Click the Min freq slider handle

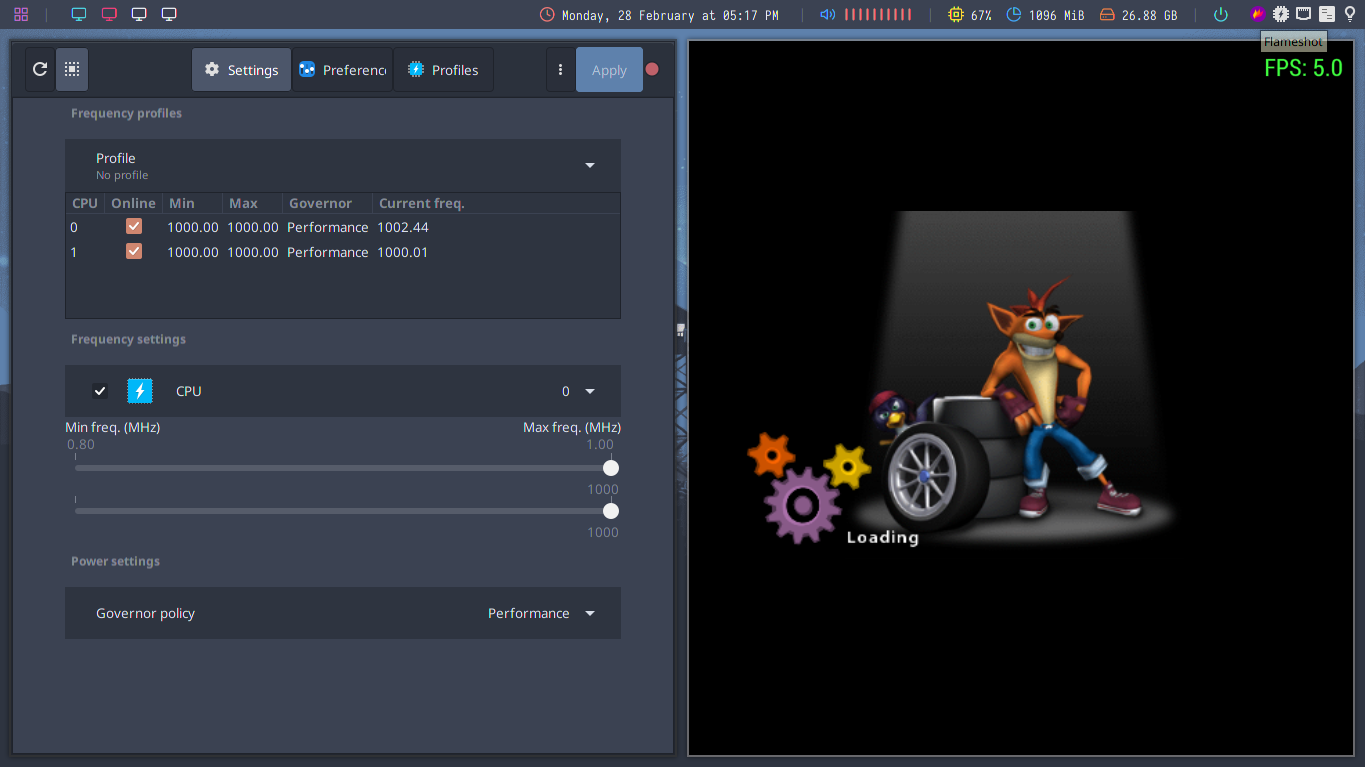point(611,468)
